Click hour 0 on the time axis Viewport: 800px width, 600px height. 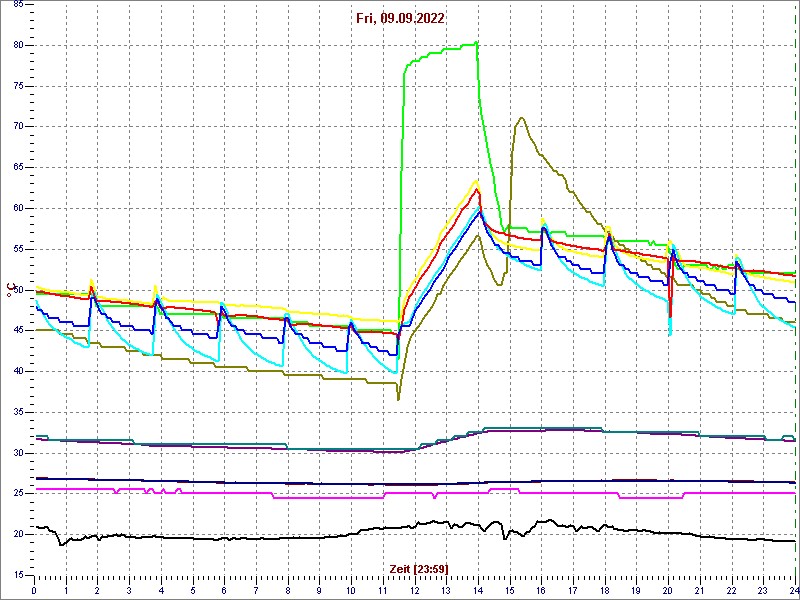pos(34,590)
